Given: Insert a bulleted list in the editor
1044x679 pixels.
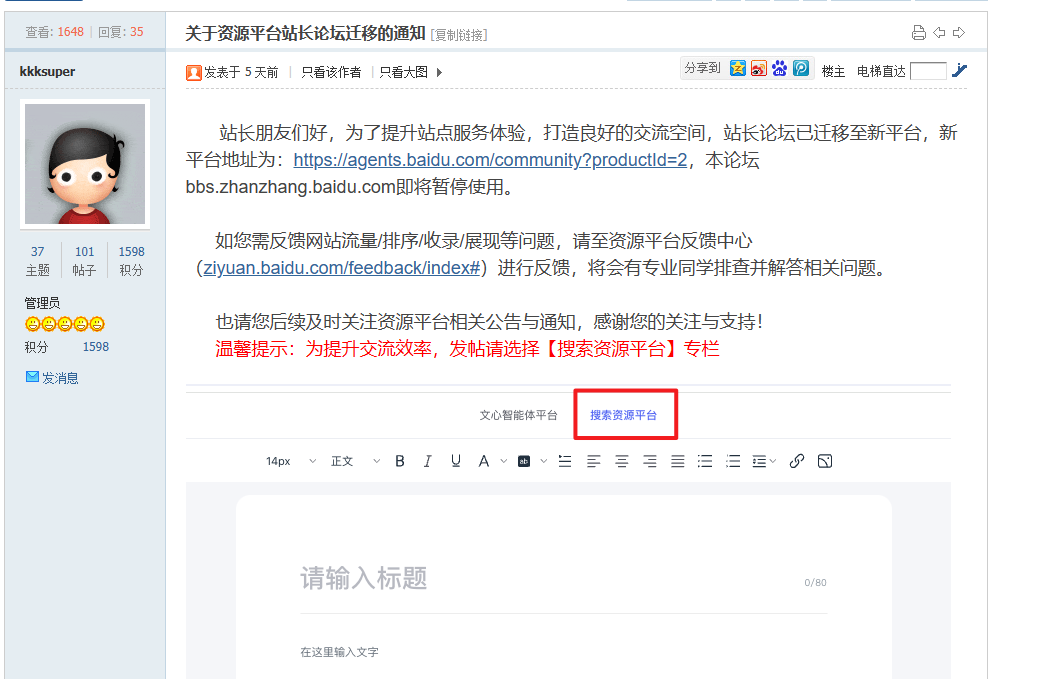Looking at the screenshot, I should click(705, 461).
